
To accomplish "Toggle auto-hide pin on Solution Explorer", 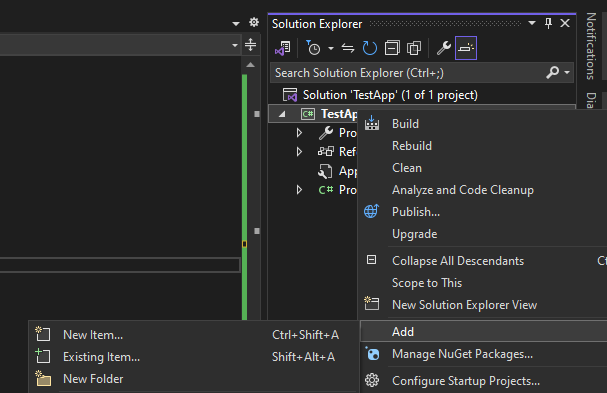I will coord(548,23).
